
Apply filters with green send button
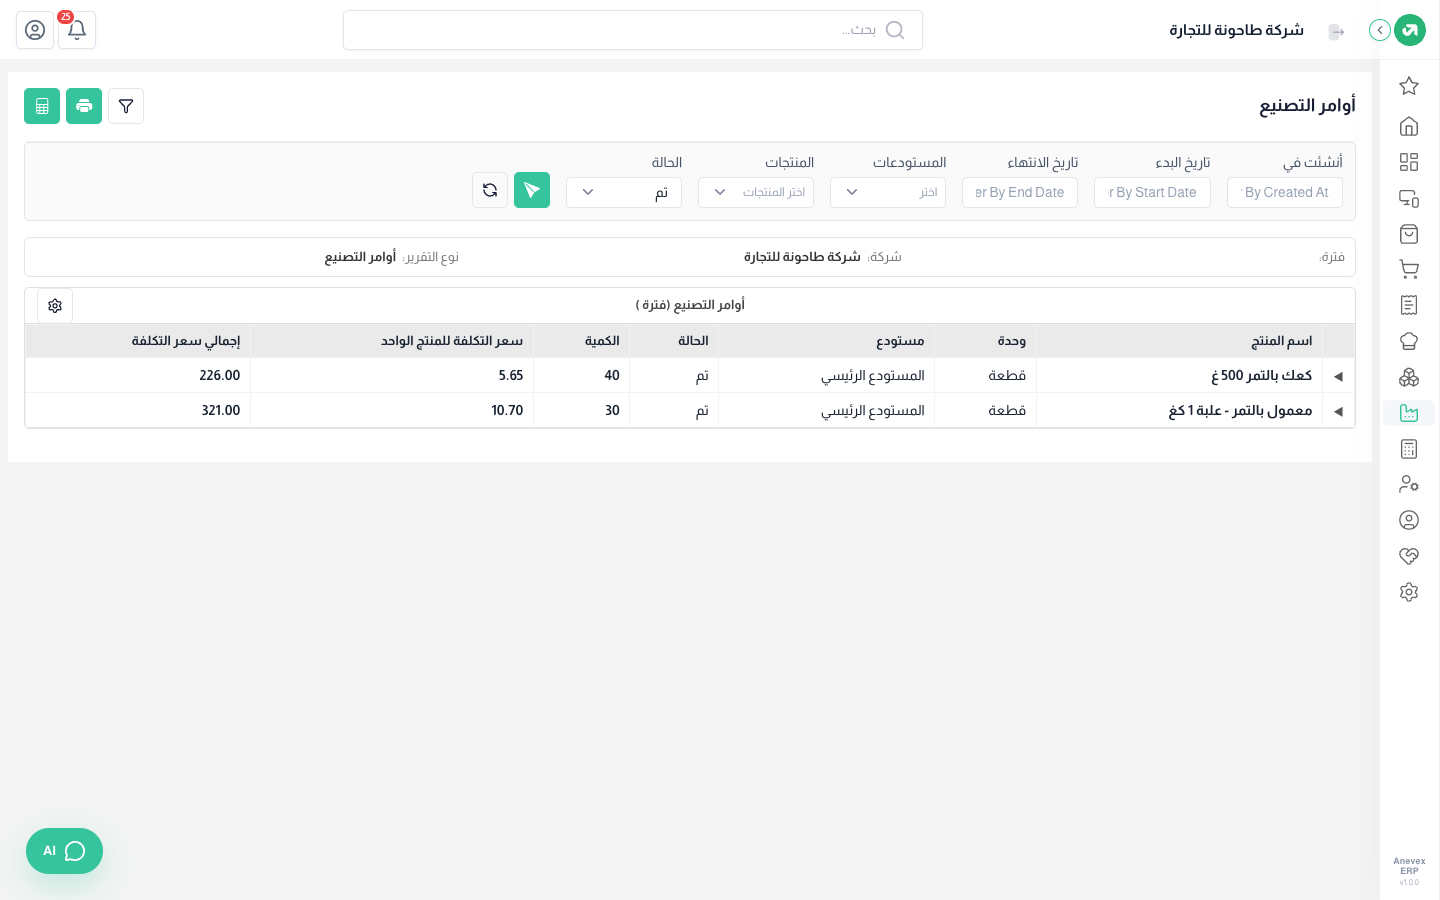tap(532, 190)
